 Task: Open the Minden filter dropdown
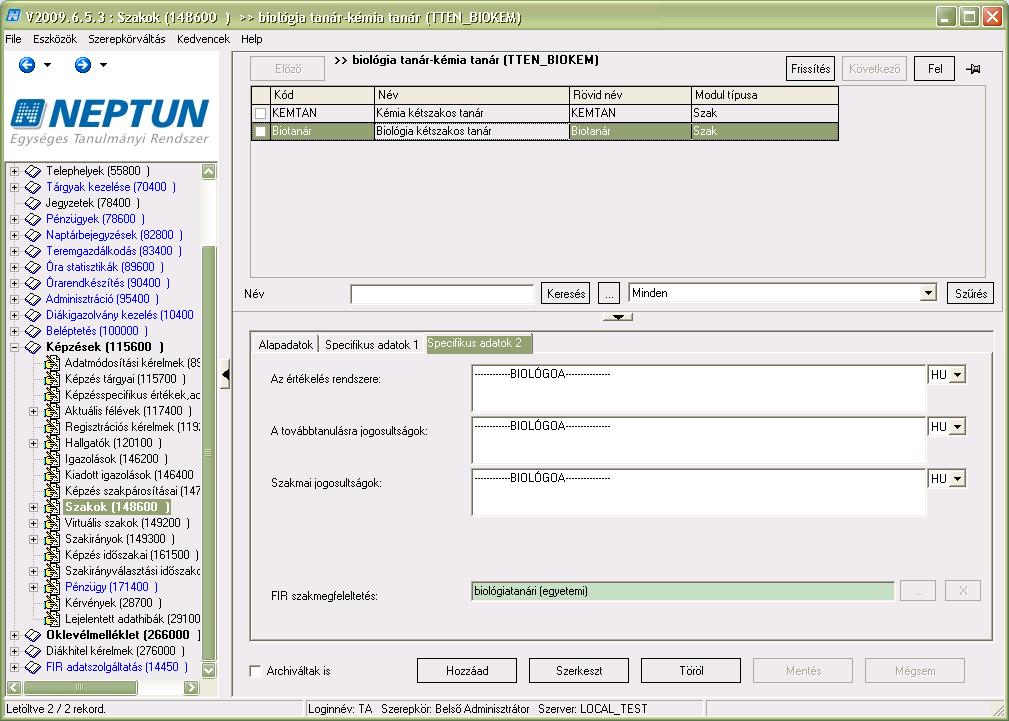(927, 294)
